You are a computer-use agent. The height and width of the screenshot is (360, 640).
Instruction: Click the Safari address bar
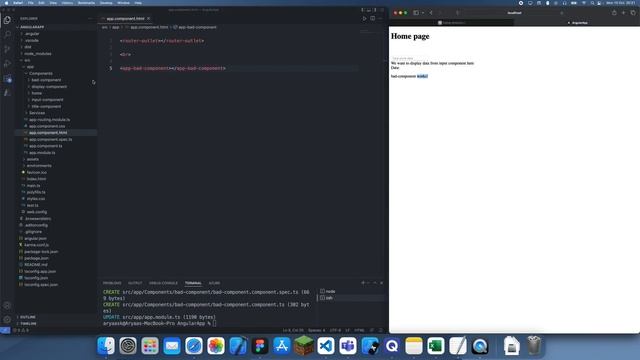(x=514, y=13)
